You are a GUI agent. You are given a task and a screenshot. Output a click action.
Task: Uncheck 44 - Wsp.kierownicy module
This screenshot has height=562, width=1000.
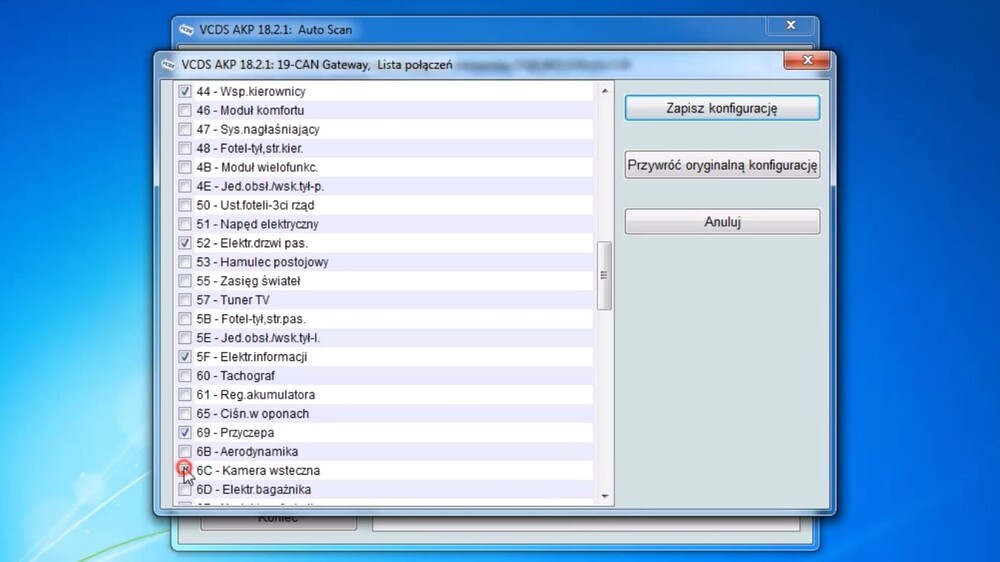coord(185,91)
